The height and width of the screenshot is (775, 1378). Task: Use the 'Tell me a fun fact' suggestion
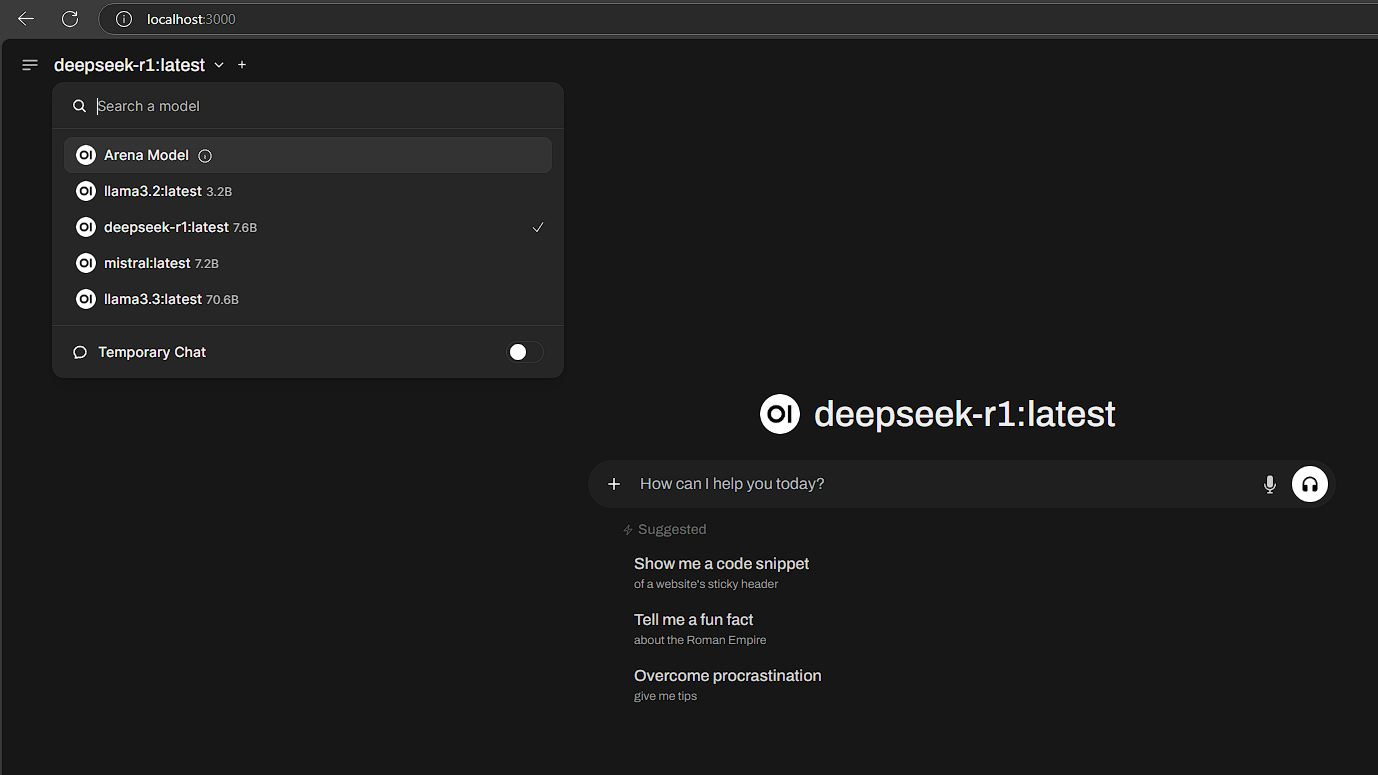pyautogui.click(x=700, y=629)
